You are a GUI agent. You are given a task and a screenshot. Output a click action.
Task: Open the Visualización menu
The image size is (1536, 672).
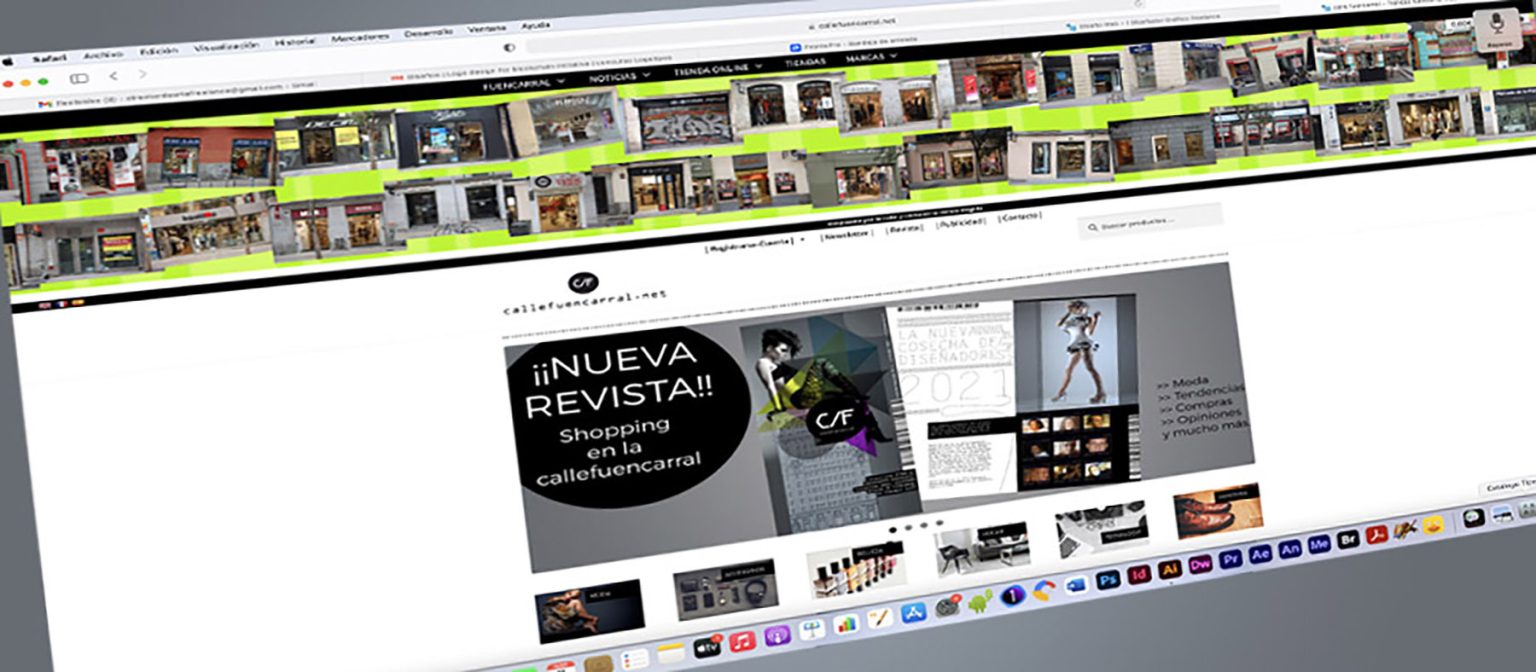226,45
